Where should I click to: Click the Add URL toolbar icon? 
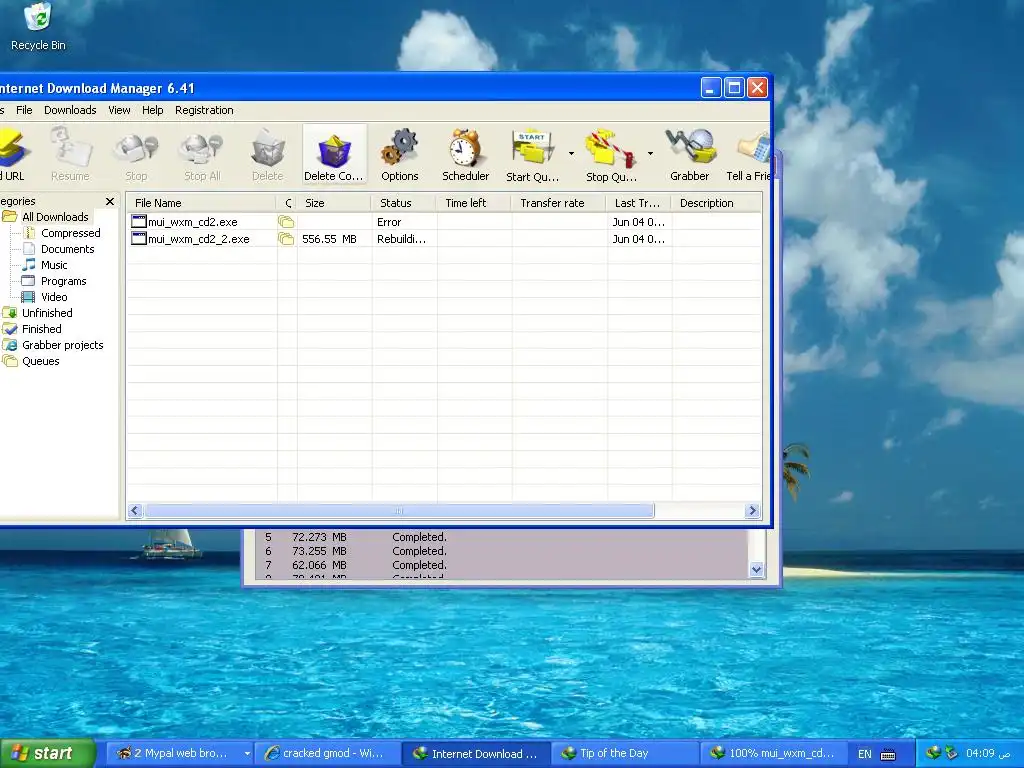13,154
